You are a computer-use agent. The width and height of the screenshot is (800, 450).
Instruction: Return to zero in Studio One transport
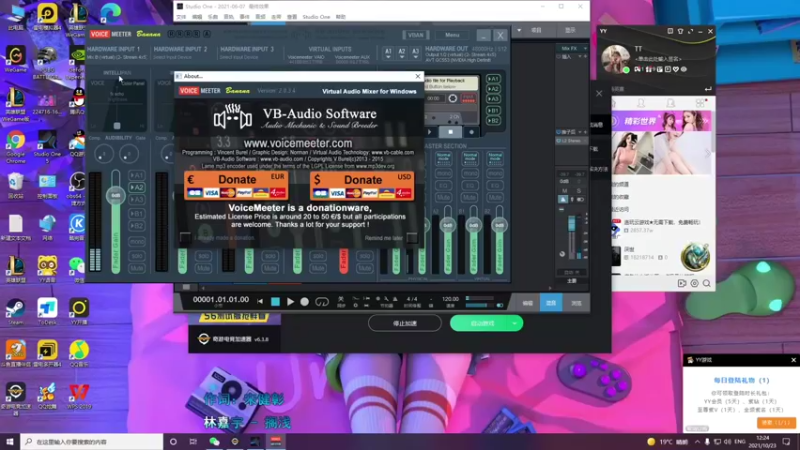[x=260, y=302]
